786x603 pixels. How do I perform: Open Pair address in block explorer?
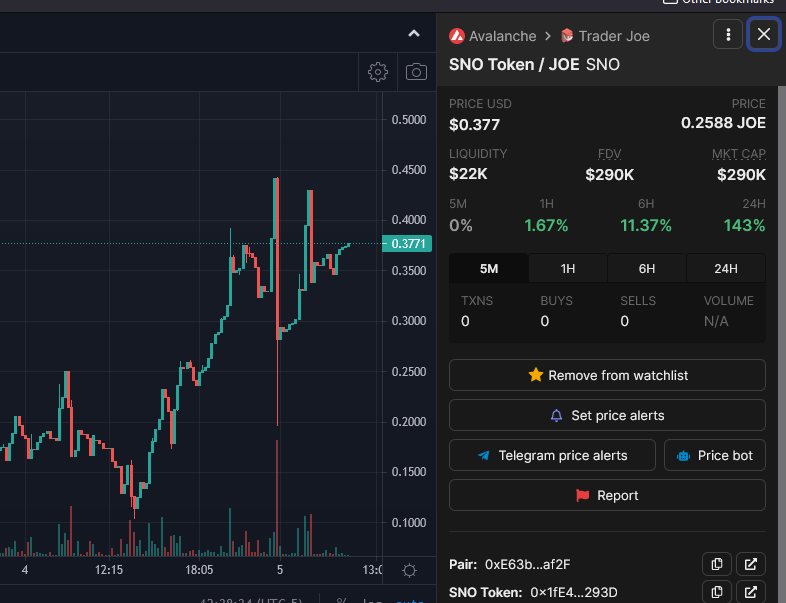coord(750,564)
